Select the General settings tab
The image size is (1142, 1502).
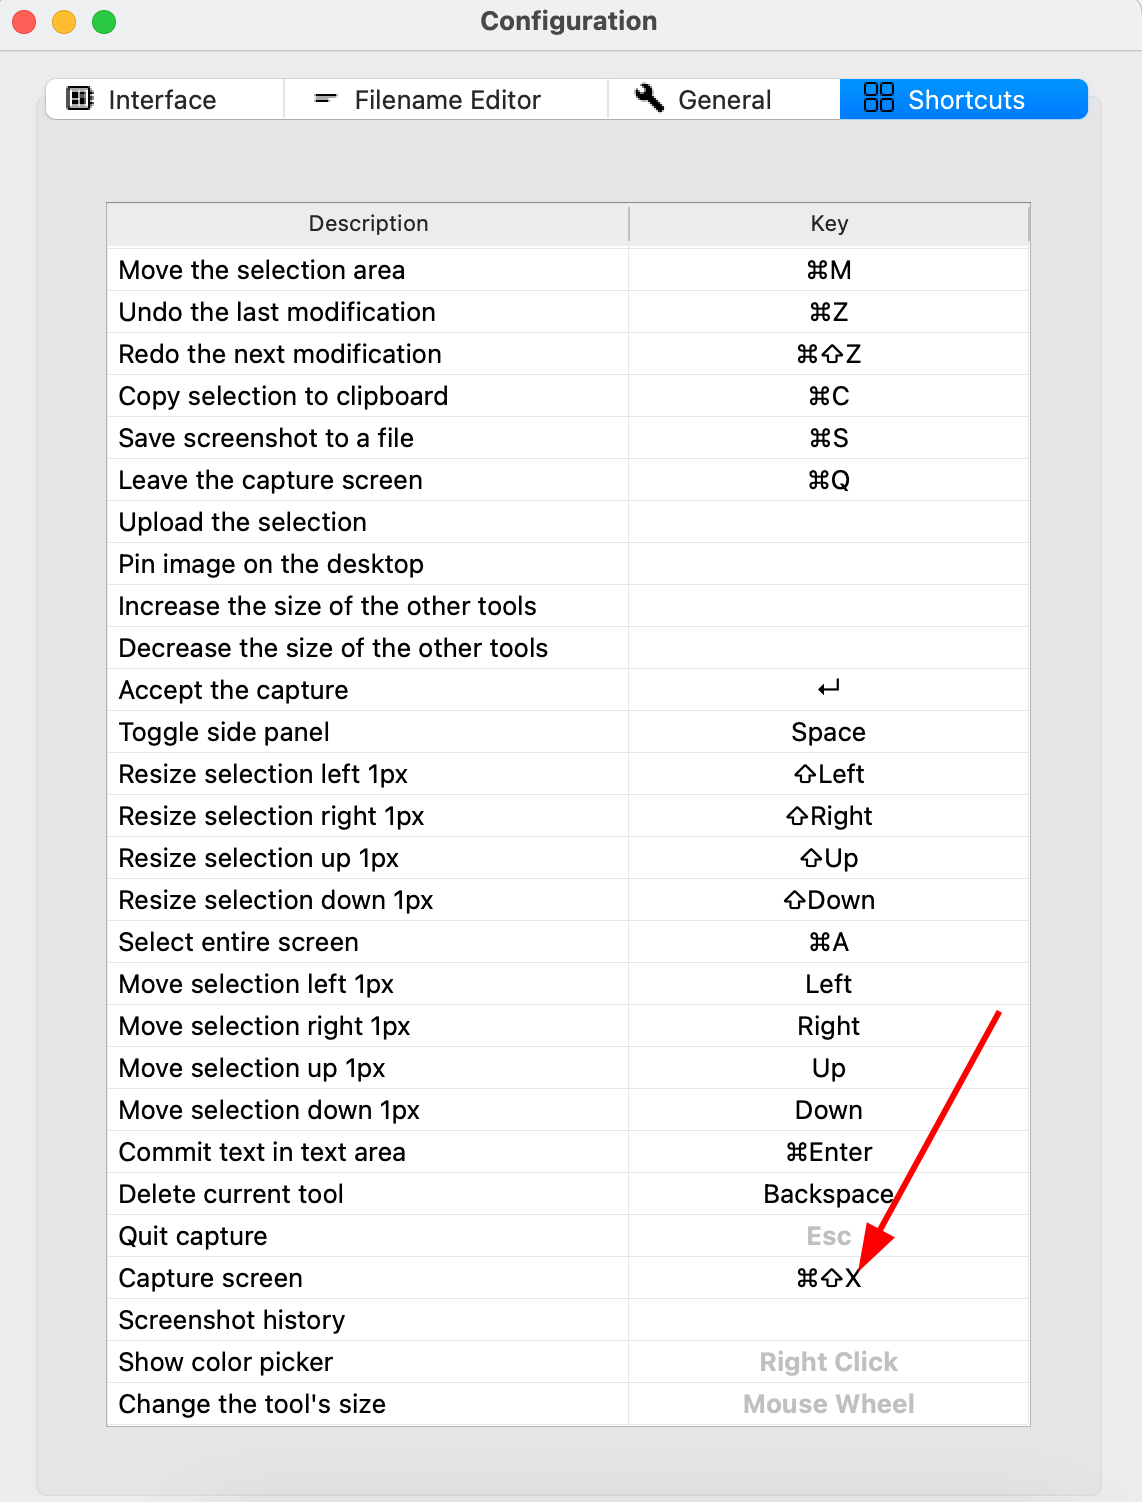pyautogui.click(x=725, y=99)
